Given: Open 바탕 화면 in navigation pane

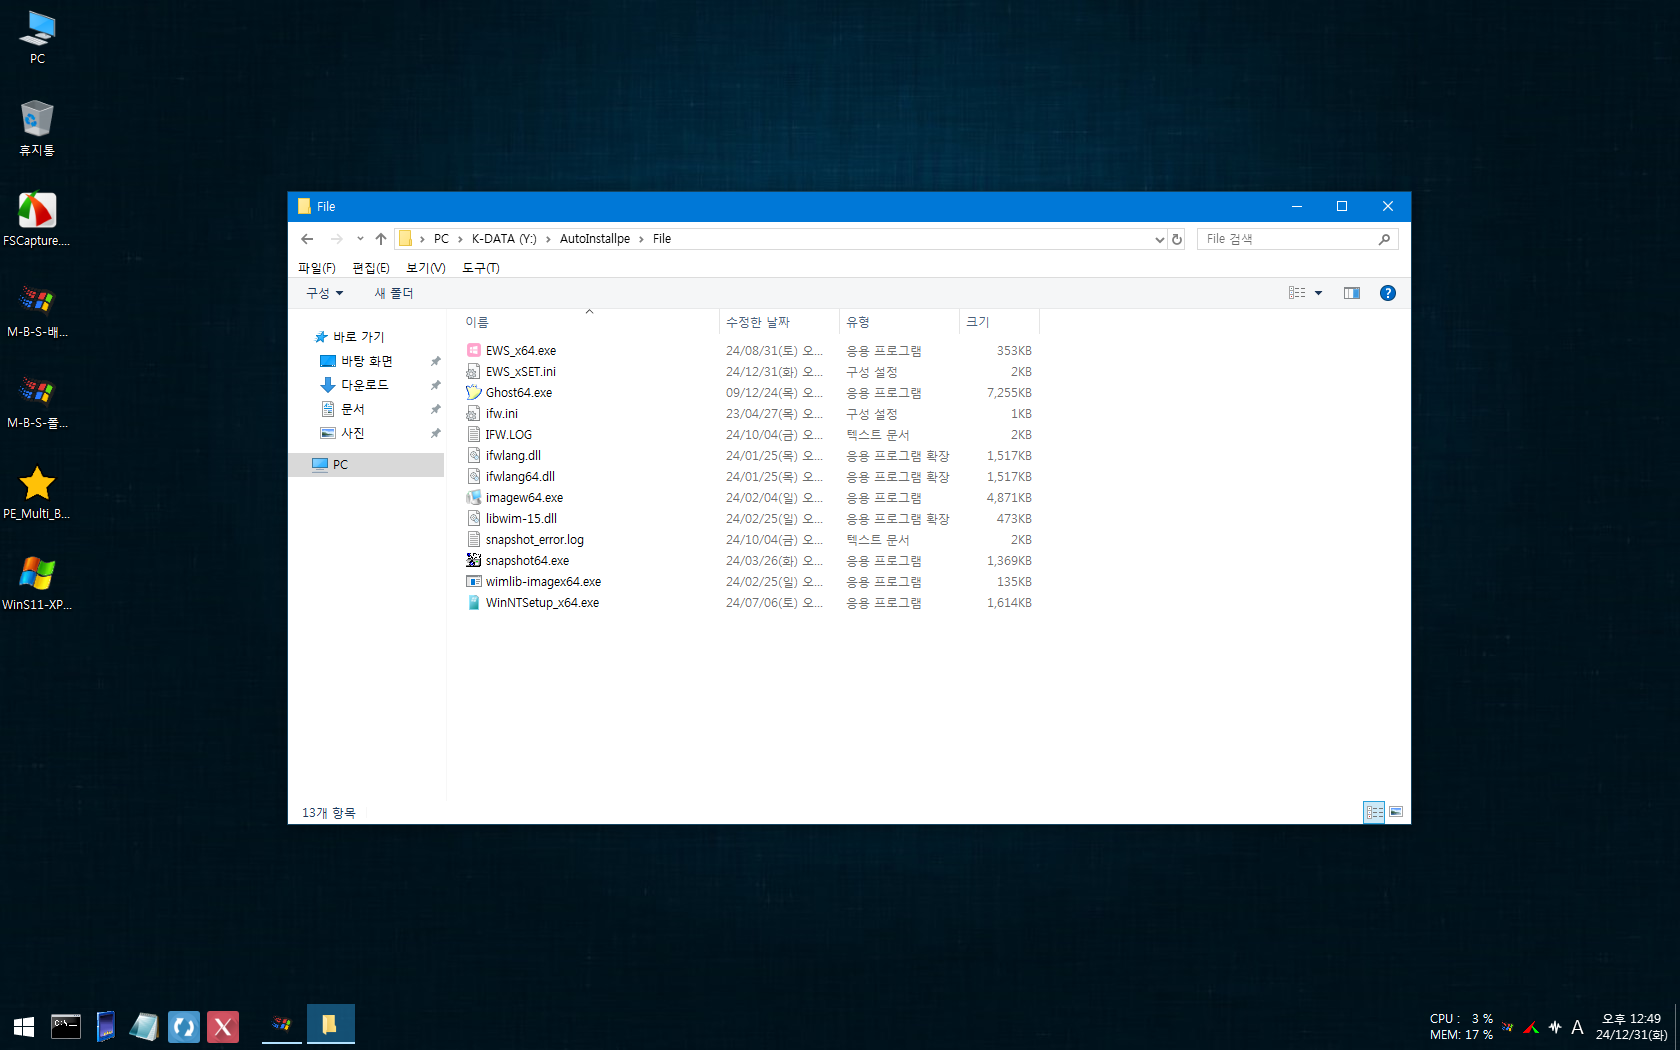Looking at the screenshot, I should [x=356, y=361].
